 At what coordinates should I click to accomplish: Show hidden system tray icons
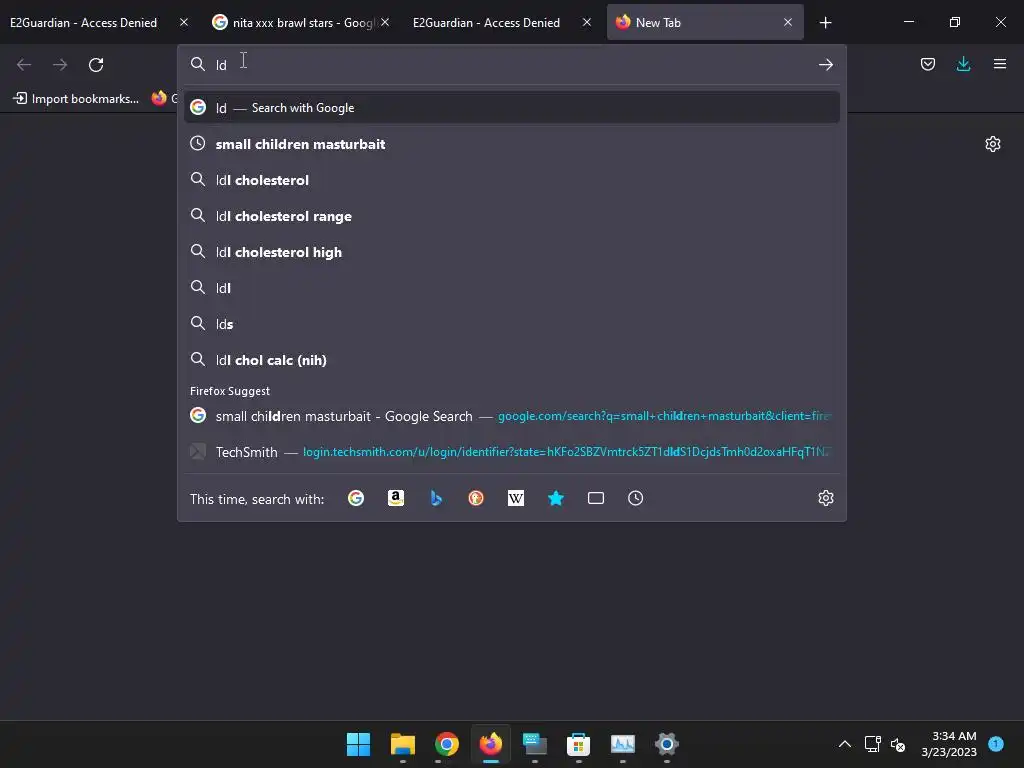(x=844, y=744)
